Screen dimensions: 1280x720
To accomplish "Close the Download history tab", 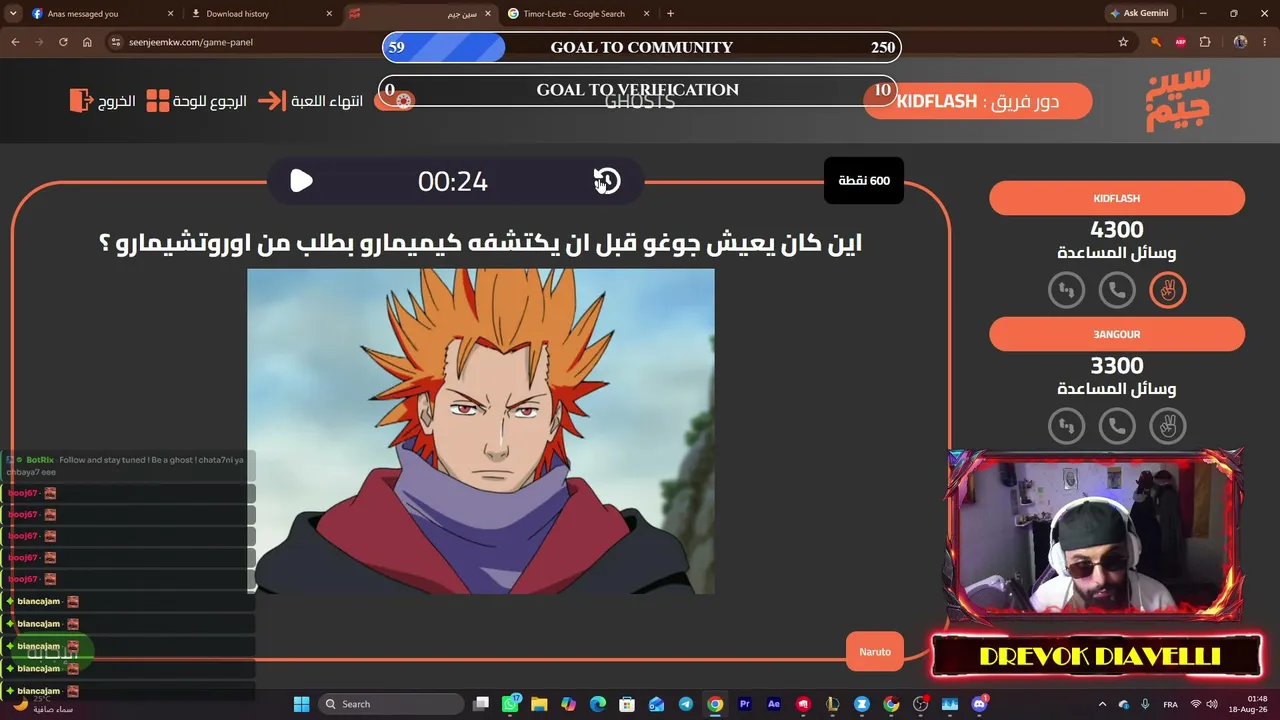I will (x=329, y=14).
